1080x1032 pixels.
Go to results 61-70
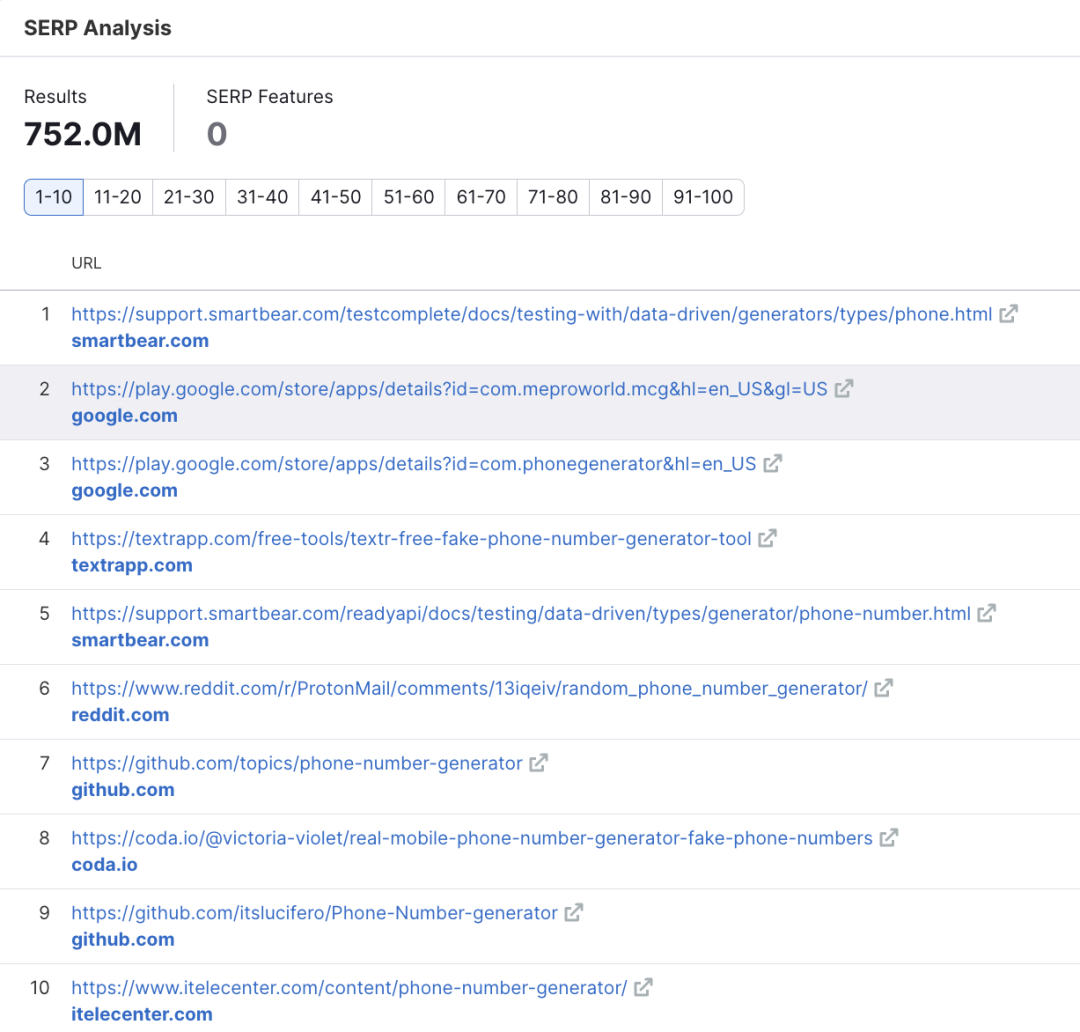pos(481,197)
